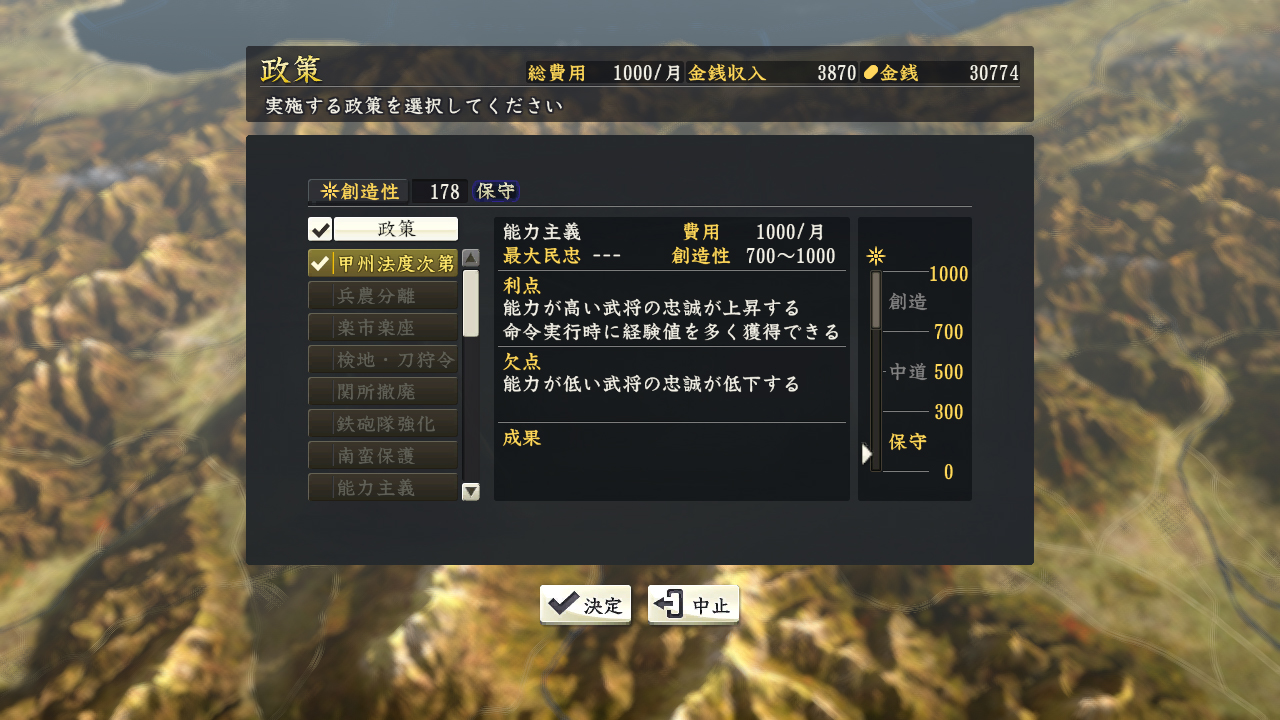Screen dimensions: 1280x720
Task: Click the policy list scroll-down arrow
Action: (x=471, y=491)
